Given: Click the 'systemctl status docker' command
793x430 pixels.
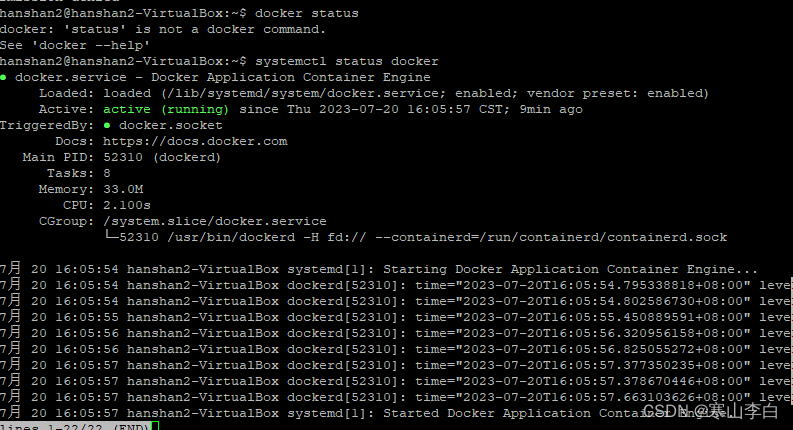Looking at the screenshot, I should [346, 61].
